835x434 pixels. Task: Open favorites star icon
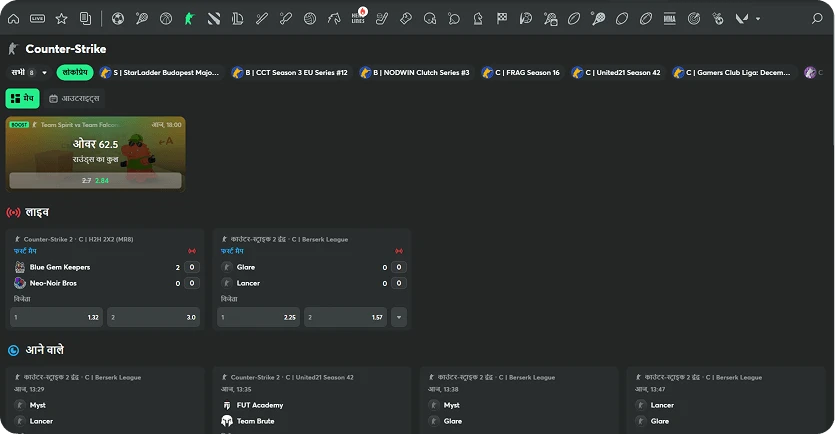61,18
